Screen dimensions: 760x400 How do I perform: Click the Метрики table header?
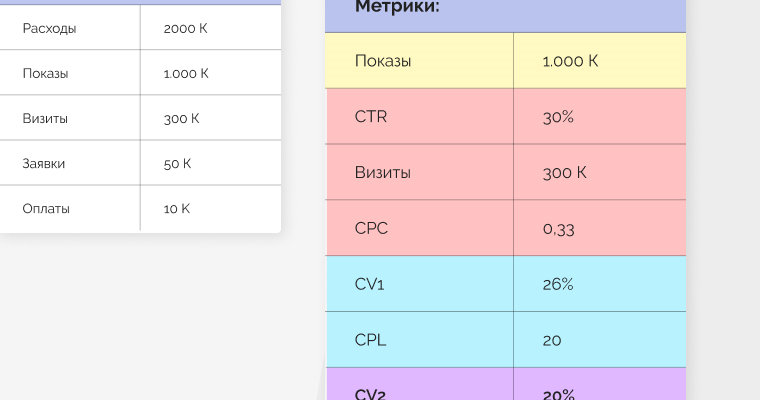(x=398, y=7)
